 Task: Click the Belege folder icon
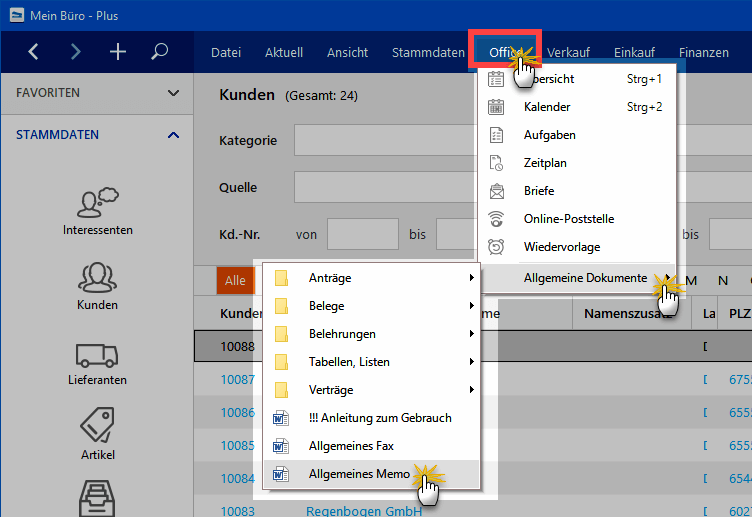[x=281, y=306]
